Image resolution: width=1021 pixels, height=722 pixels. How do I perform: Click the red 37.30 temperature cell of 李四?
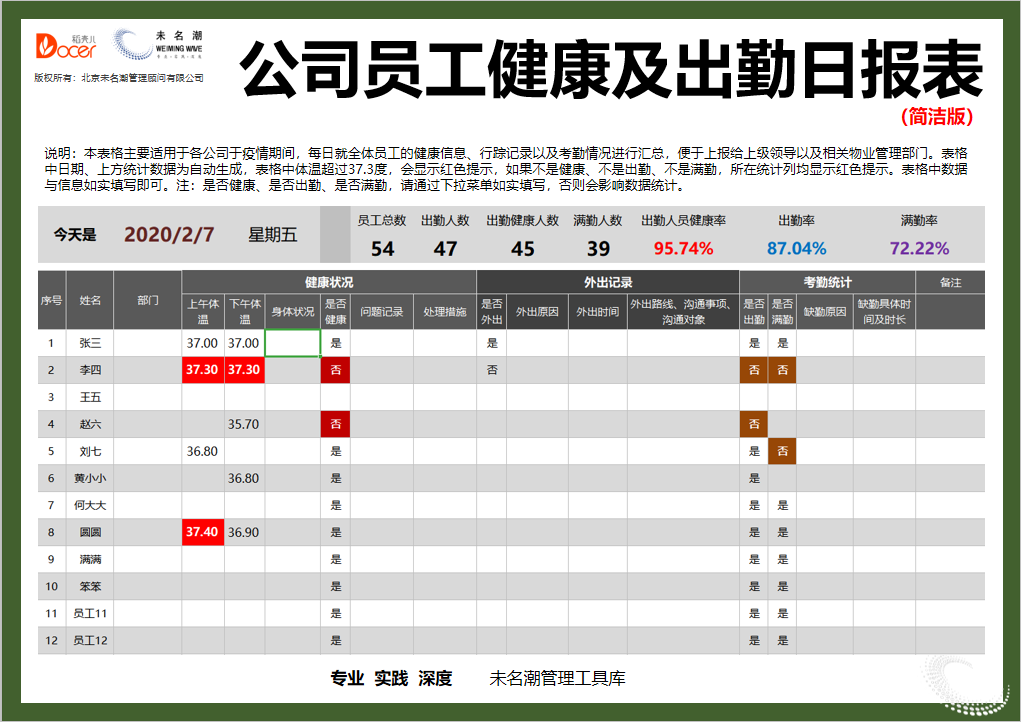[203, 370]
